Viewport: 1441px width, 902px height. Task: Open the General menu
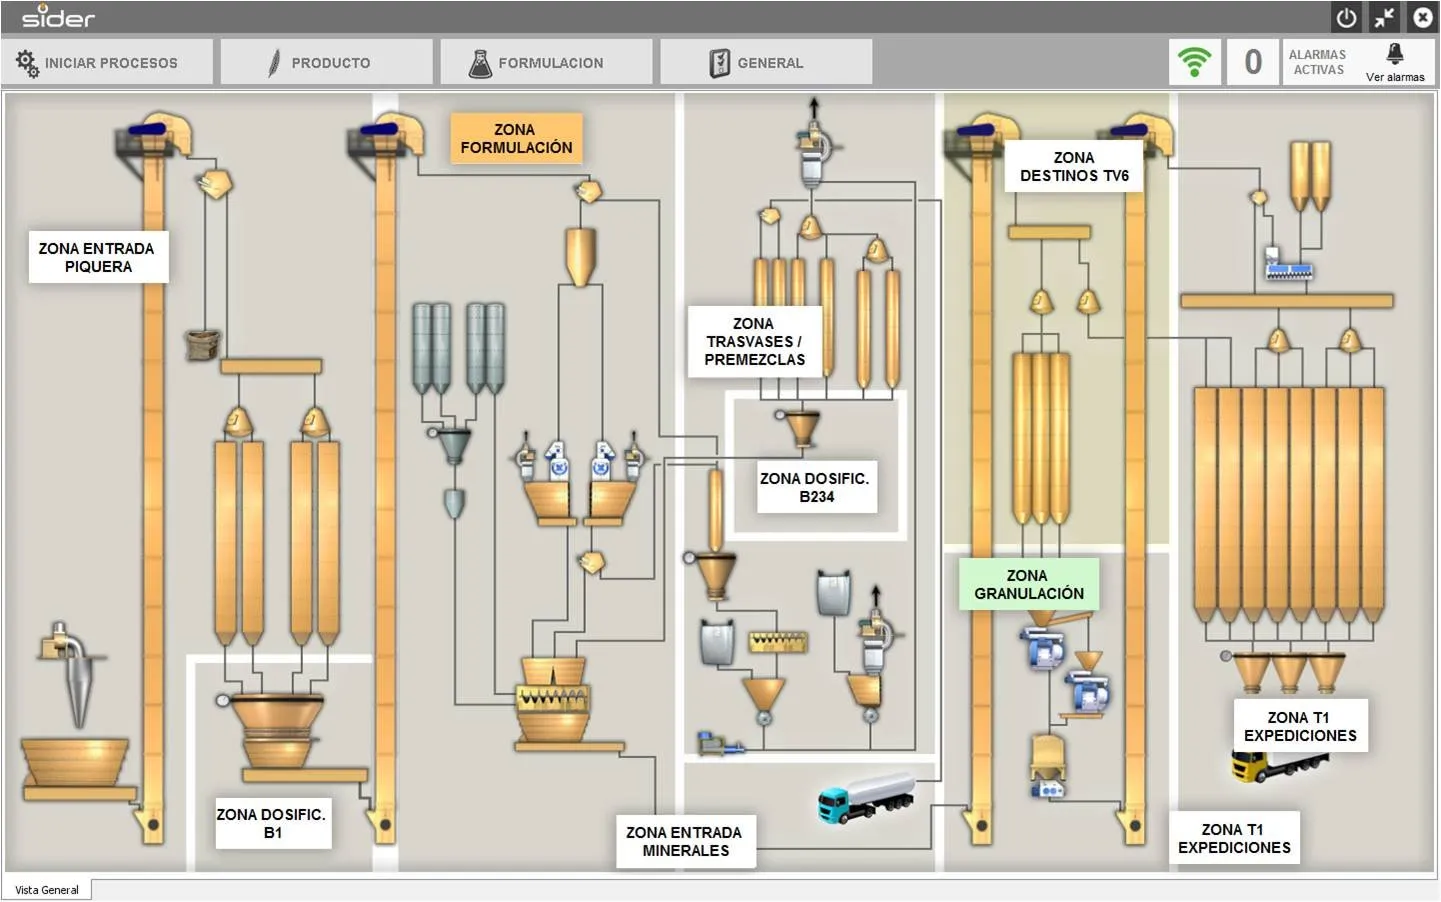(x=766, y=62)
